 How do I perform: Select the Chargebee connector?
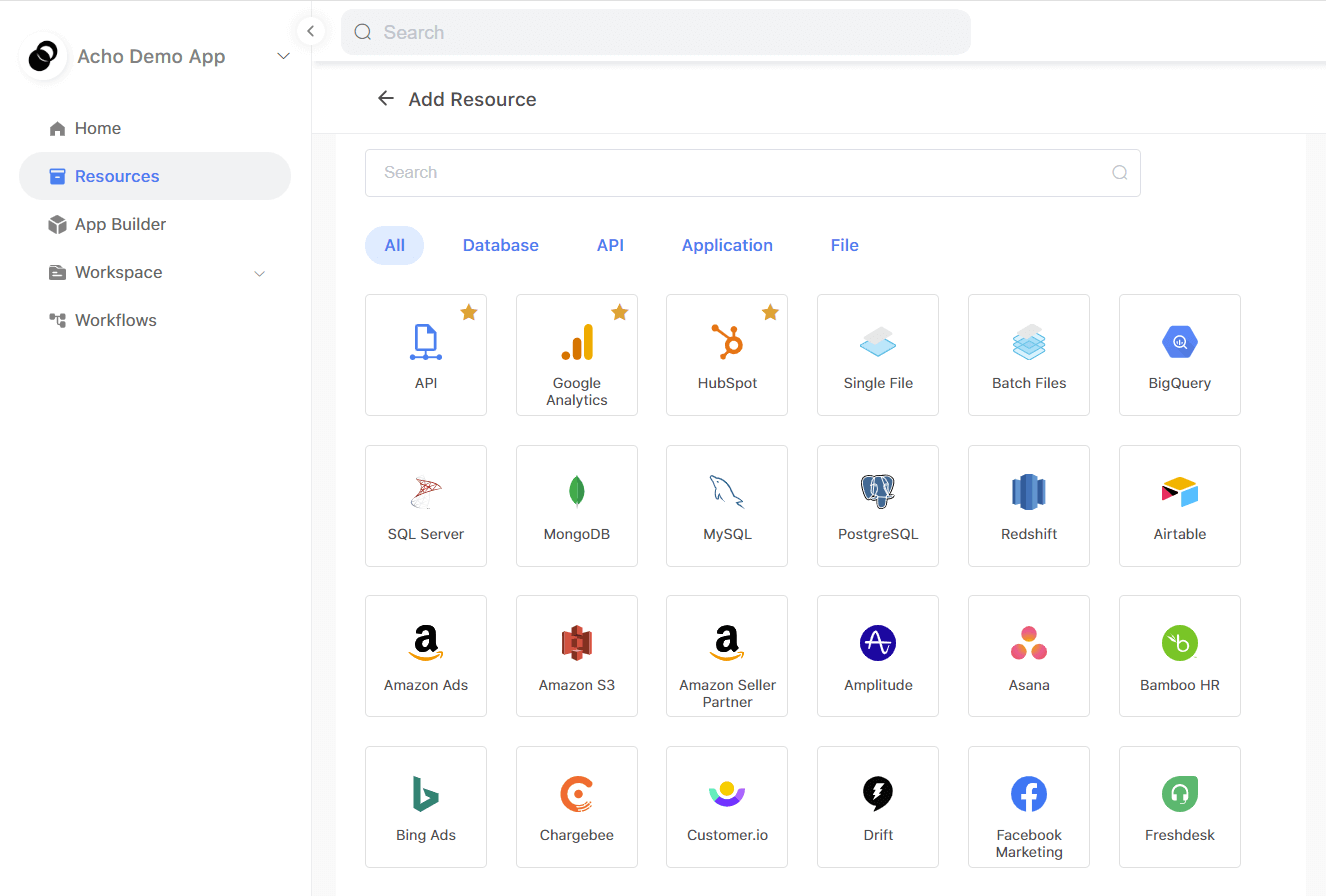(x=577, y=807)
